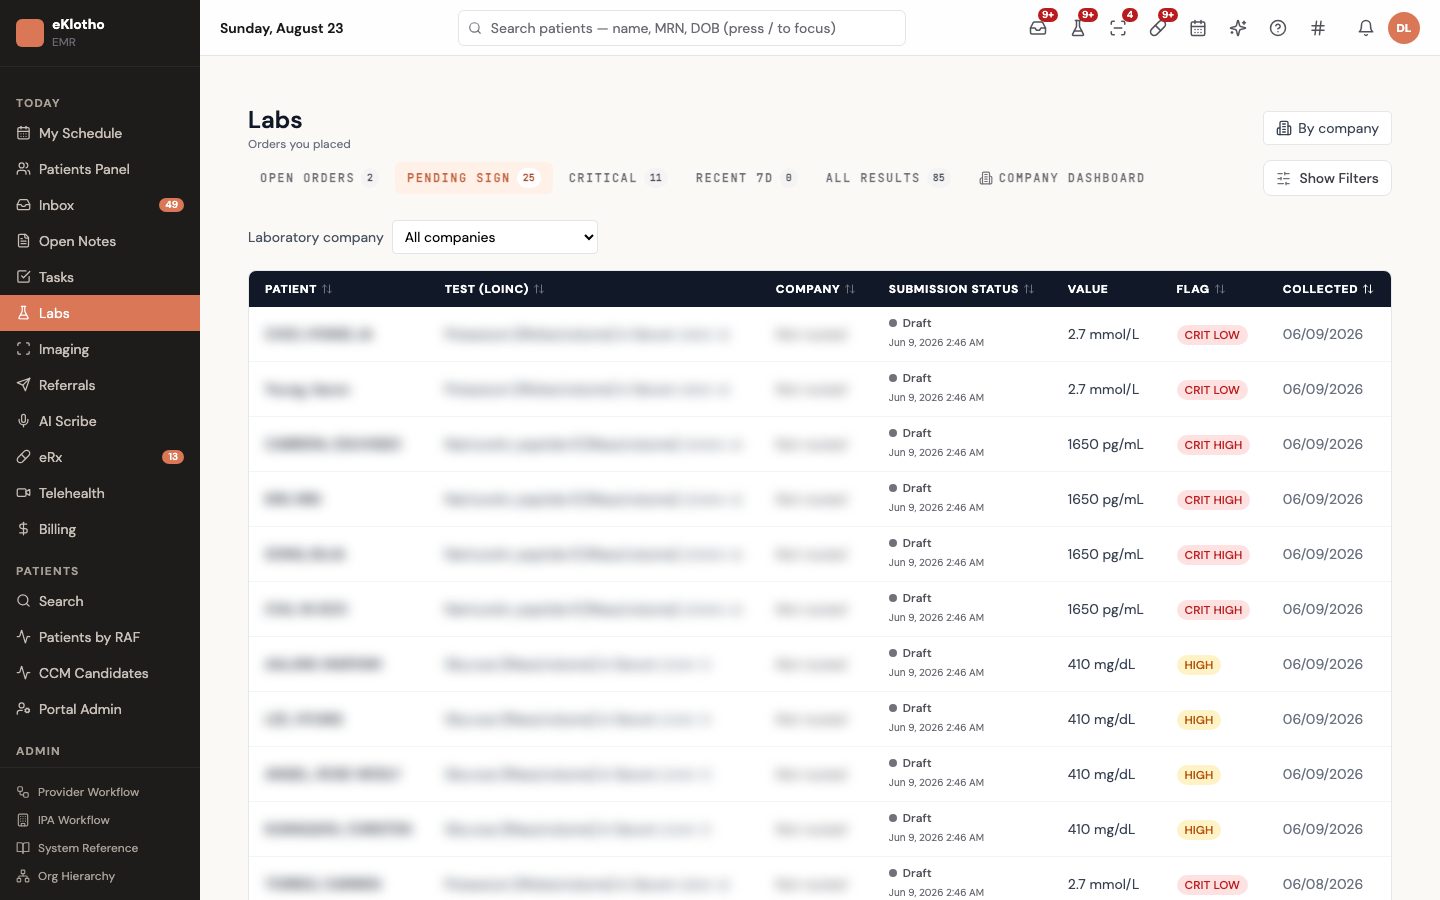Click the By company button
The width and height of the screenshot is (1440, 900).
coord(1327,128)
